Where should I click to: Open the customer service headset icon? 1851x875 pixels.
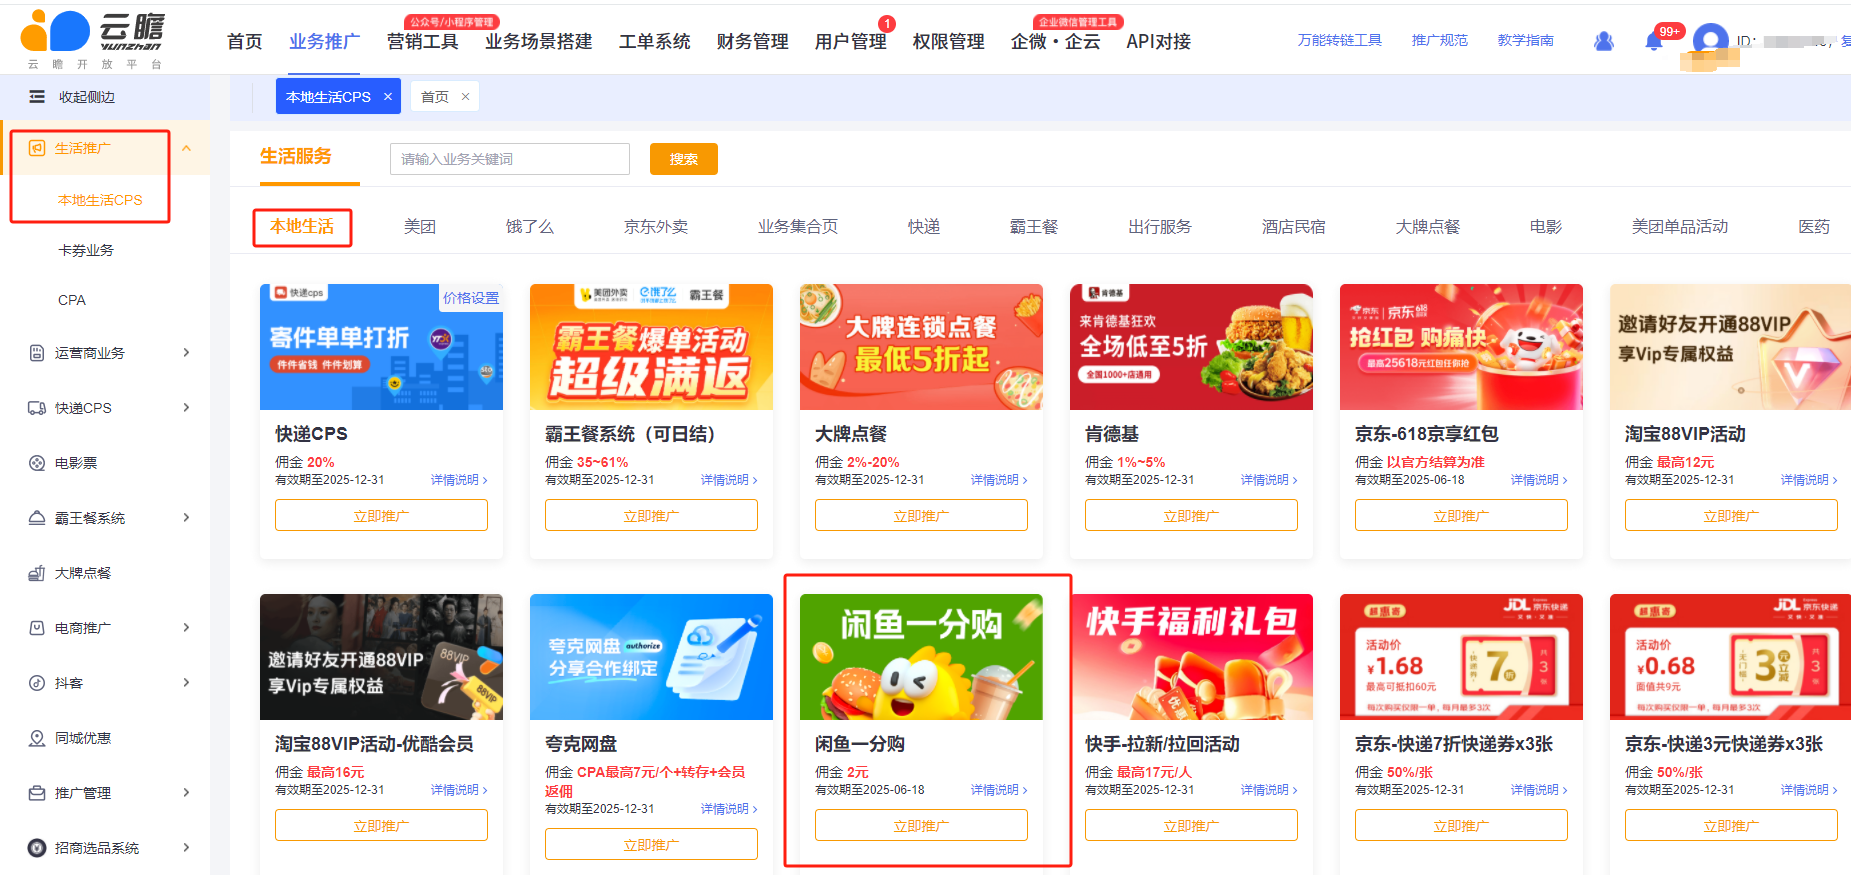[x=1604, y=41]
